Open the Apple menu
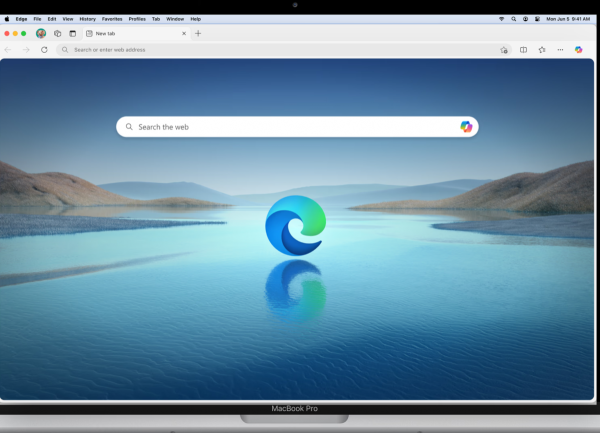 pos(7,19)
